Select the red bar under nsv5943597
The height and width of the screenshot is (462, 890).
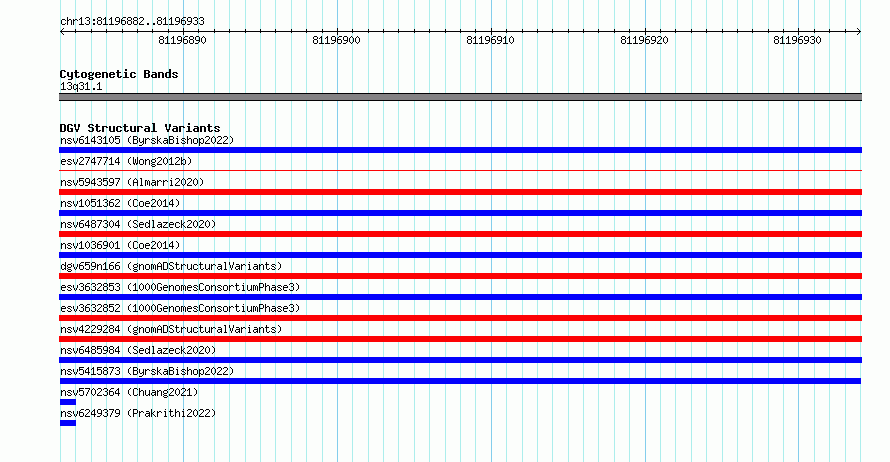point(460,192)
